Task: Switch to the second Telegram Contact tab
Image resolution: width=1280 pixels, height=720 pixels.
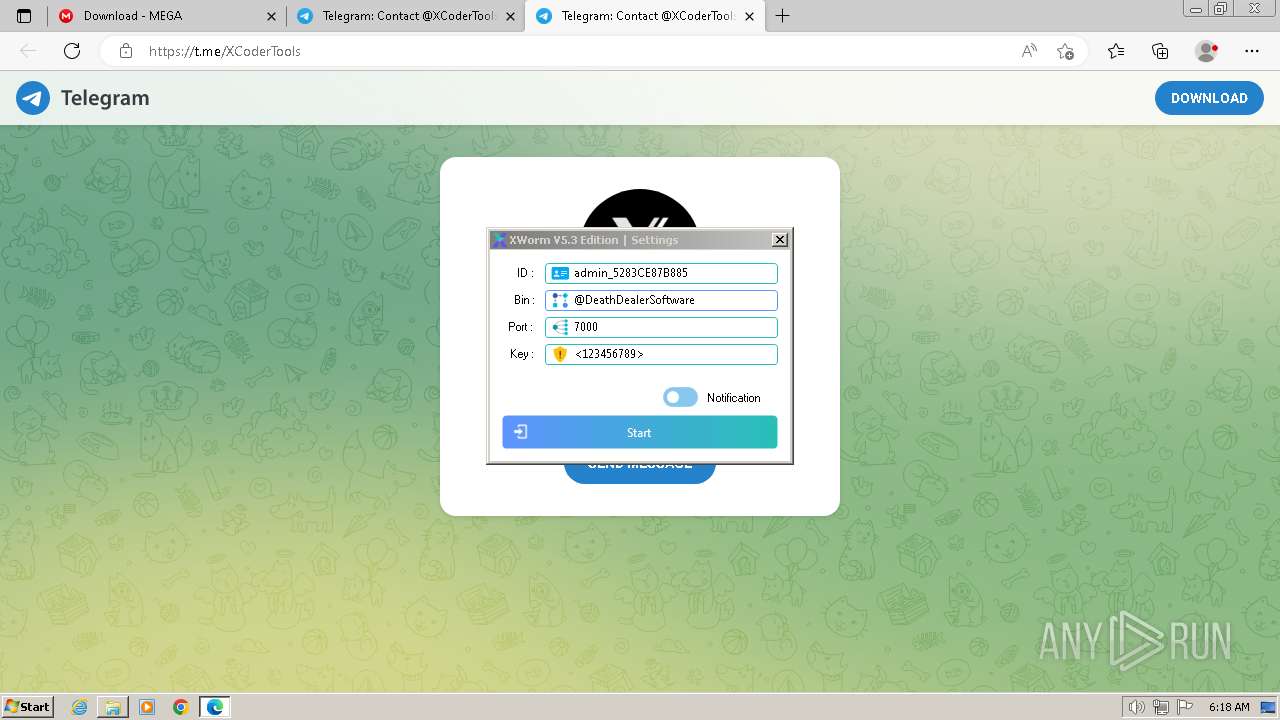Action: pyautogui.click(x=405, y=16)
